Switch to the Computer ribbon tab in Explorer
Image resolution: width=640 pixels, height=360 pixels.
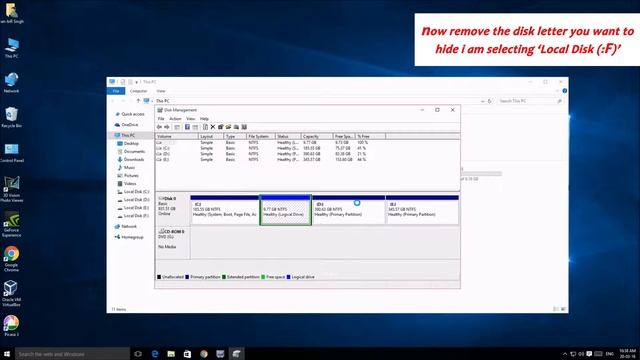coord(138,91)
